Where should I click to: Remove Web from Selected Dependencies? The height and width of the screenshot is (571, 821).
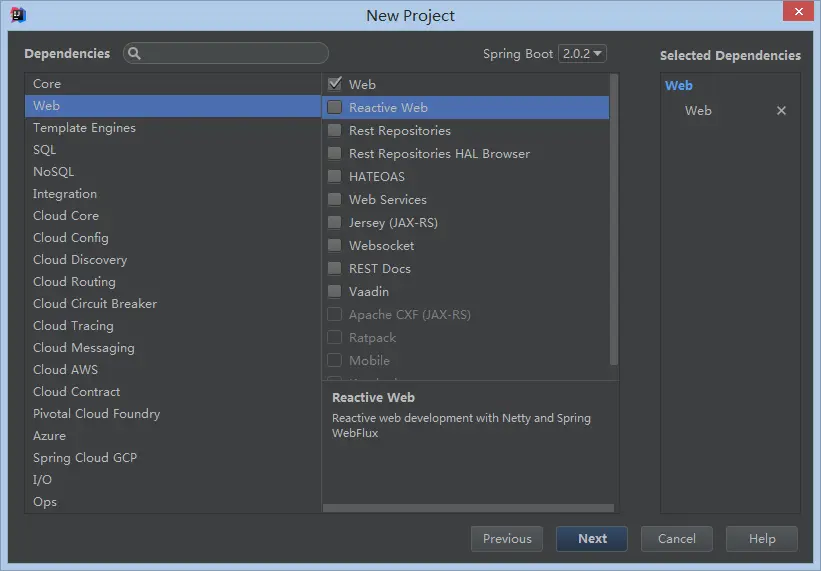(x=781, y=110)
